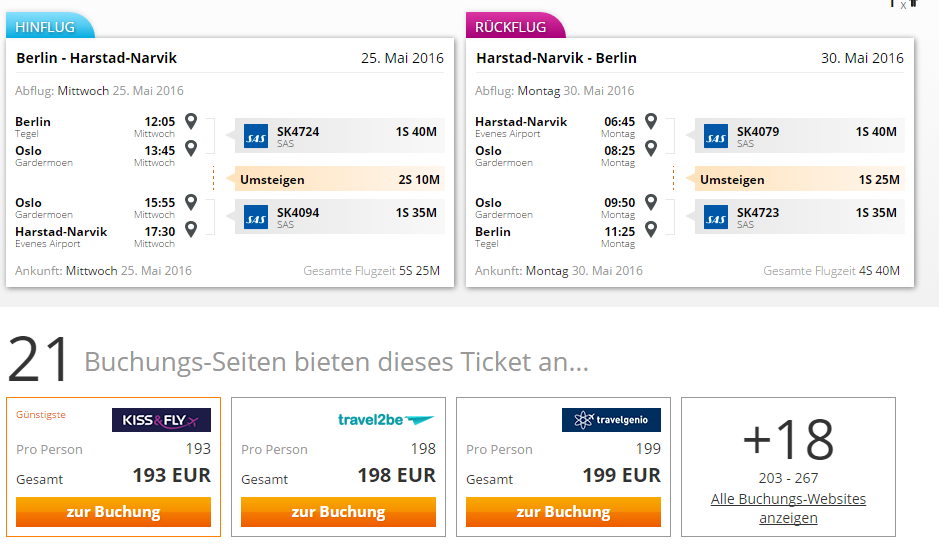Click the SAS logo for flight SK4094
Viewport: 939px width, 547px height.
256,217
